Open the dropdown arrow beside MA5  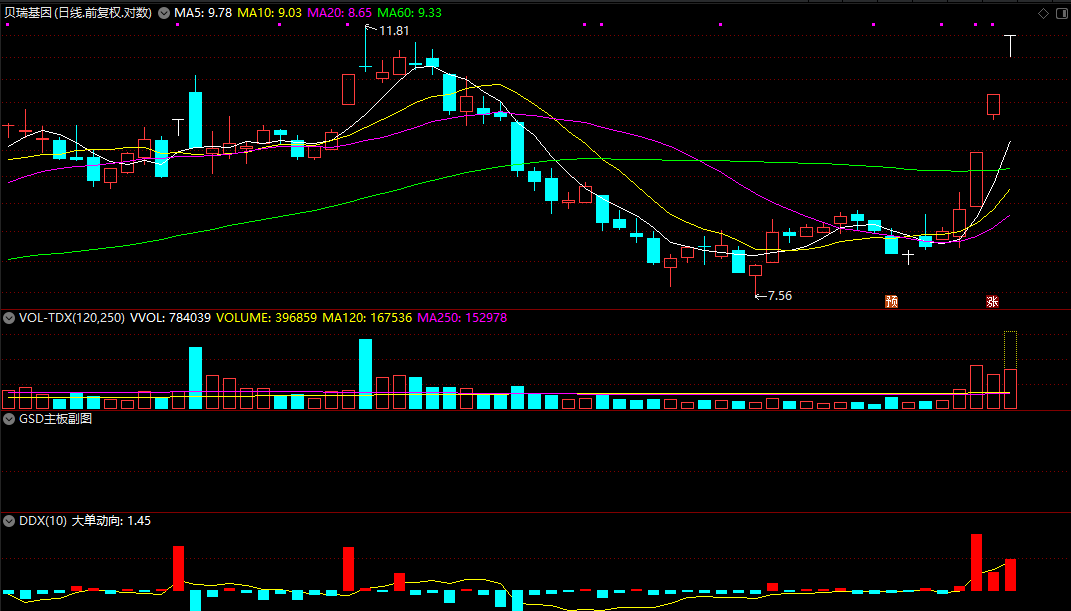point(164,13)
